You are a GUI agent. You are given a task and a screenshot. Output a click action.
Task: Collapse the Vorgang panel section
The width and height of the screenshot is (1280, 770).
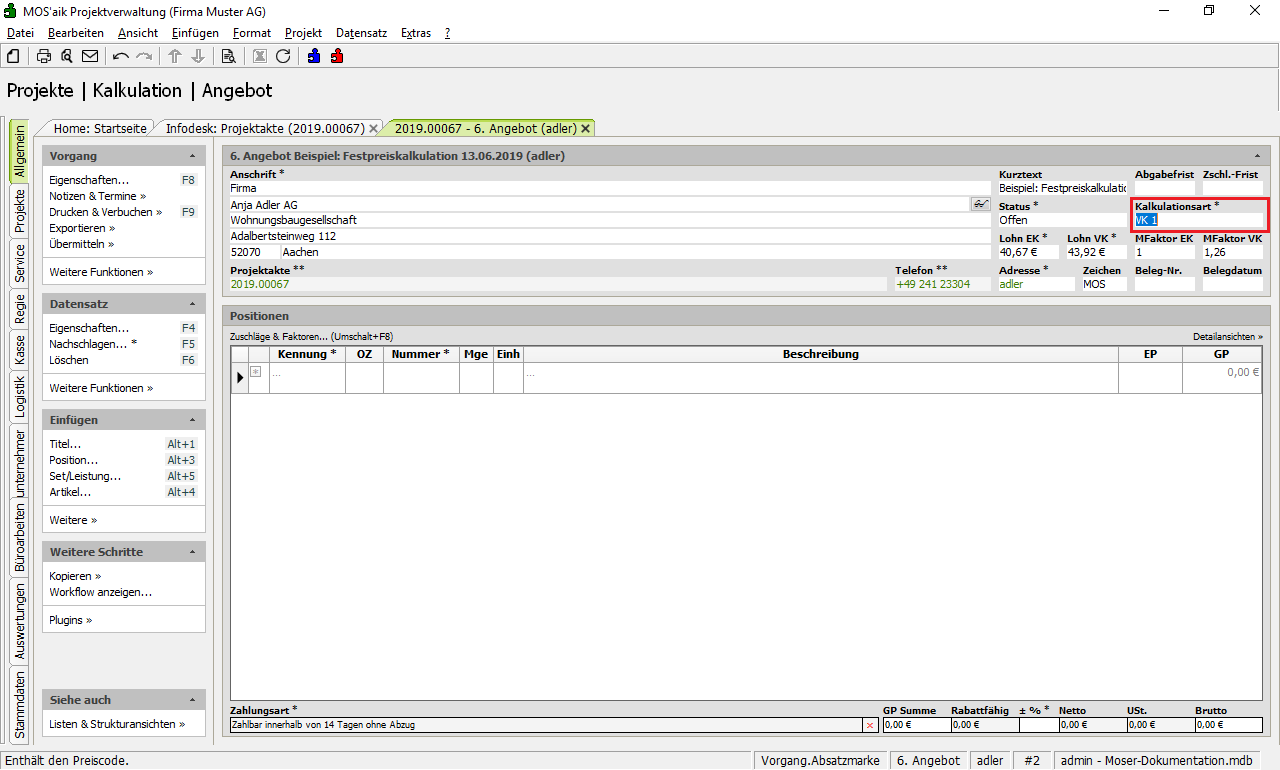tap(192, 156)
